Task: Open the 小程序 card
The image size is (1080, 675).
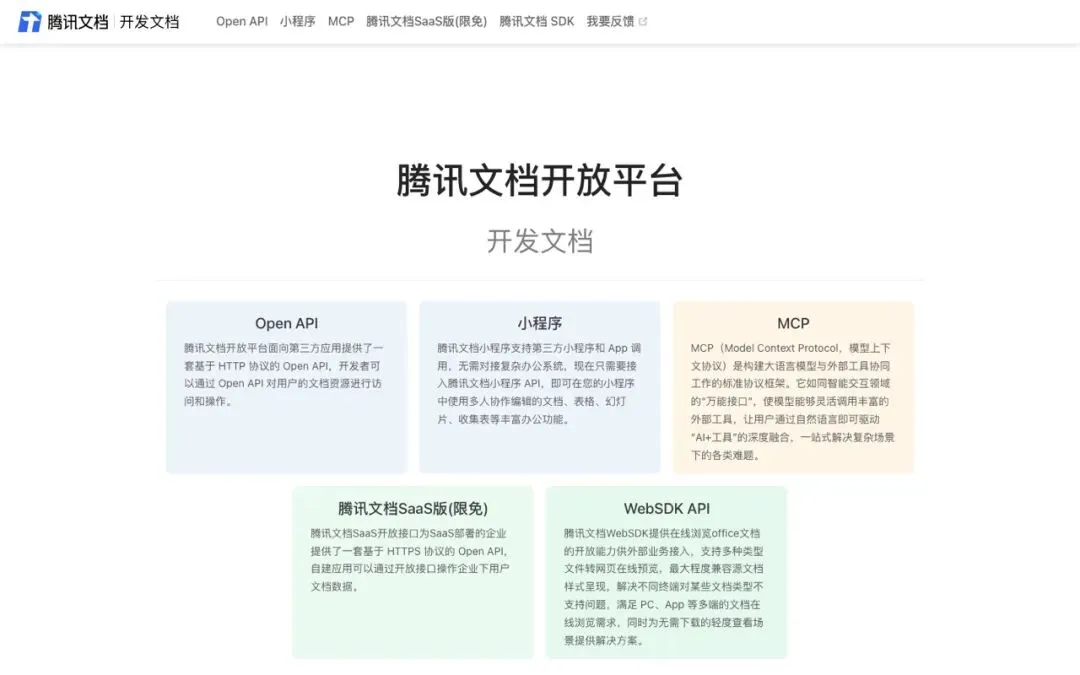Action: pos(539,387)
